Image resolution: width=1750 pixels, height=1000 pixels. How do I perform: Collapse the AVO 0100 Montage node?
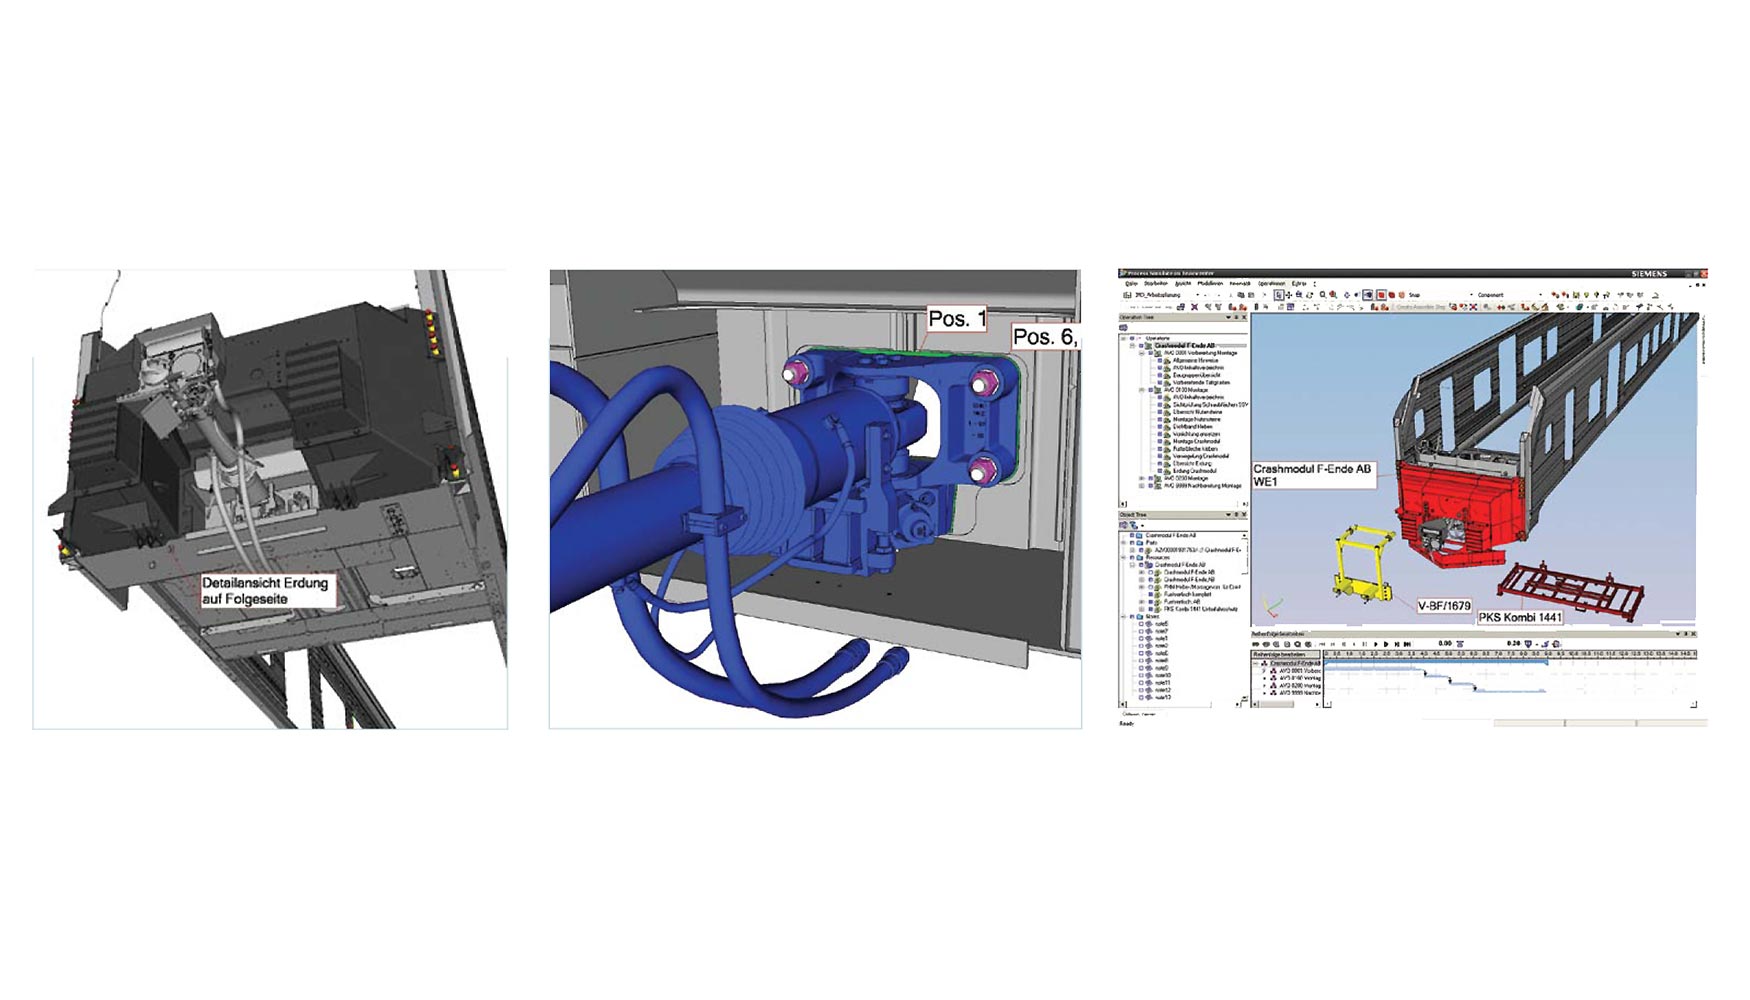1142,390
